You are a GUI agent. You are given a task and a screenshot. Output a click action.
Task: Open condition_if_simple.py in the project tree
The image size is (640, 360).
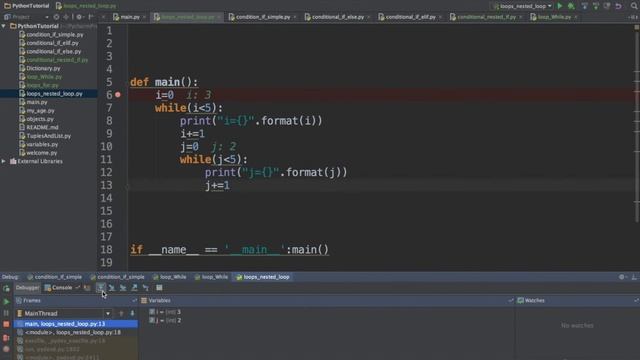pyautogui.click(x=55, y=35)
